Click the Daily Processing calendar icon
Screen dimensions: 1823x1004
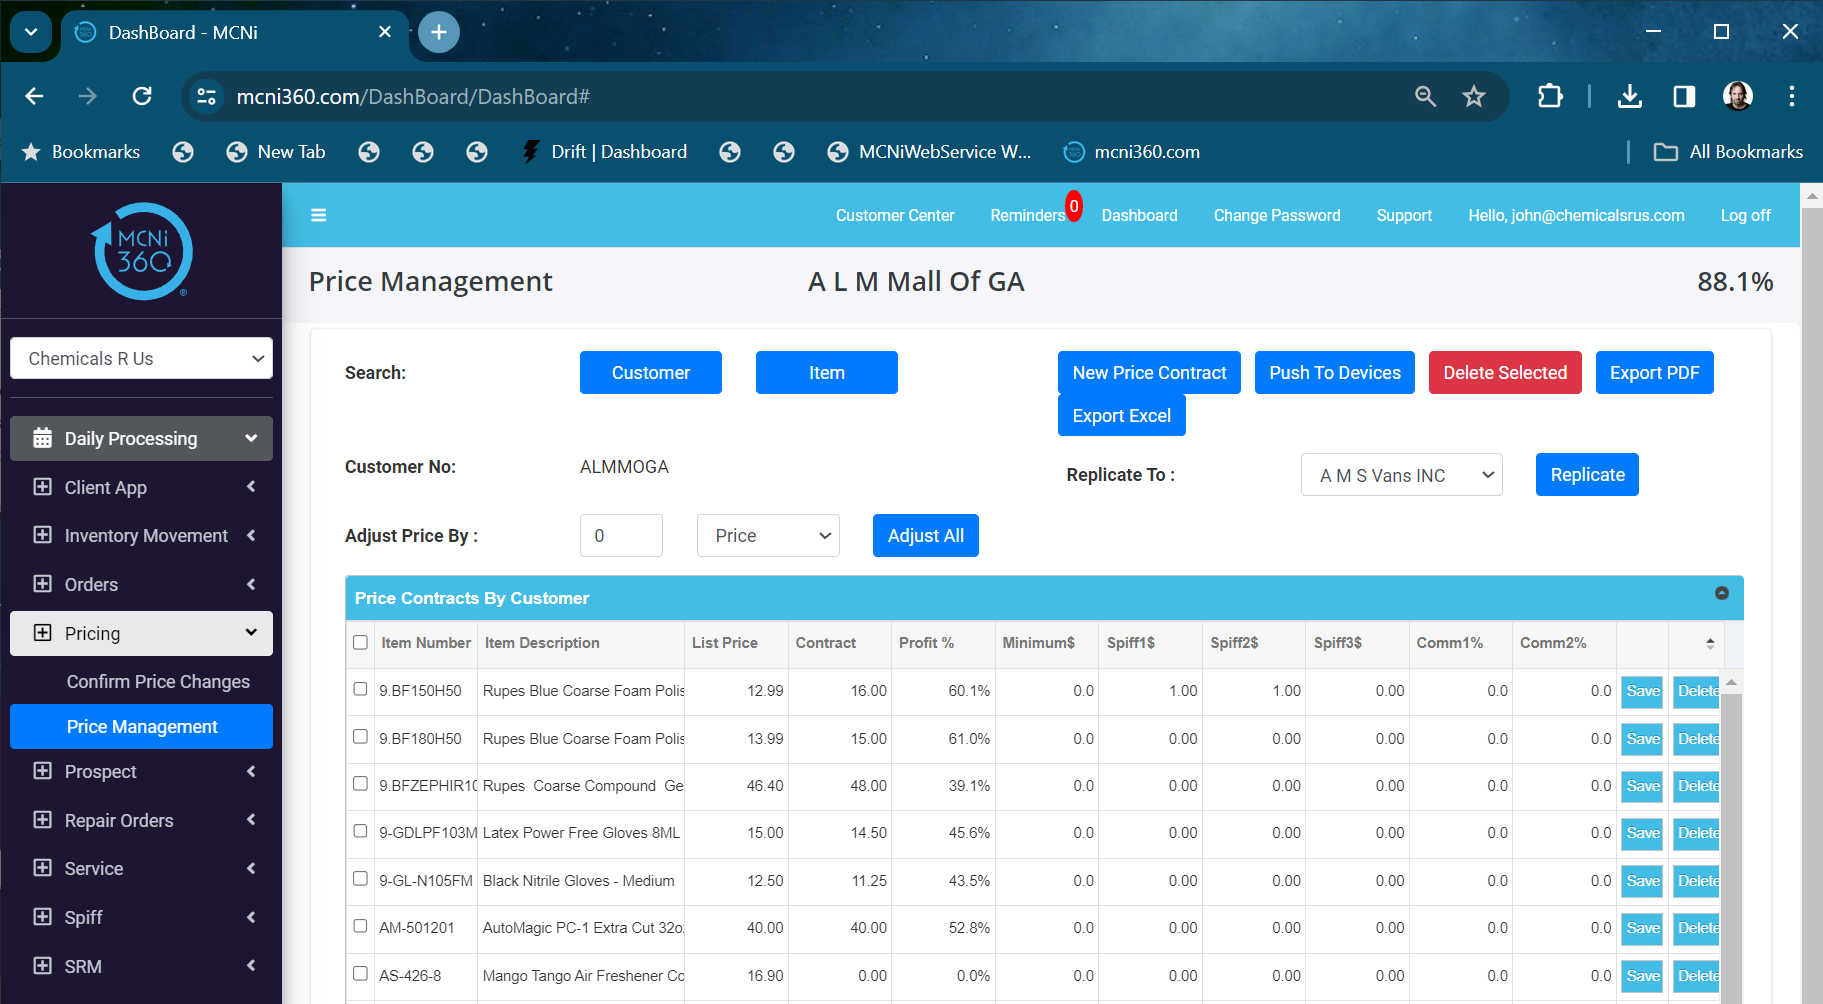click(x=42, y=438)
